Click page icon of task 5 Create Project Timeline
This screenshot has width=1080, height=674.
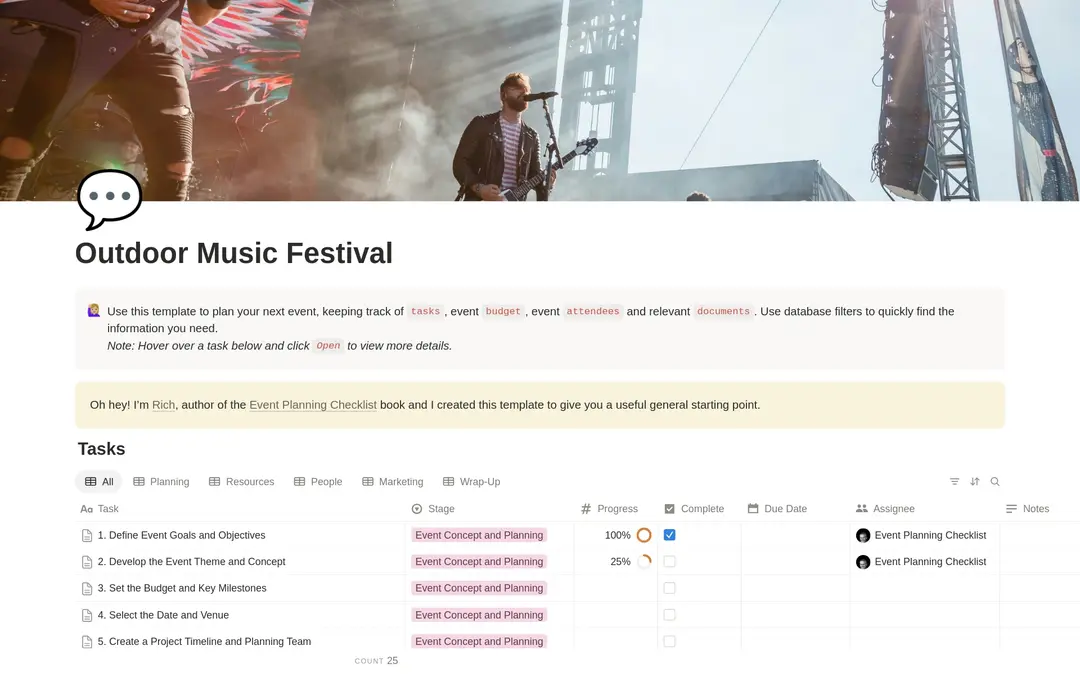(87, 642)
